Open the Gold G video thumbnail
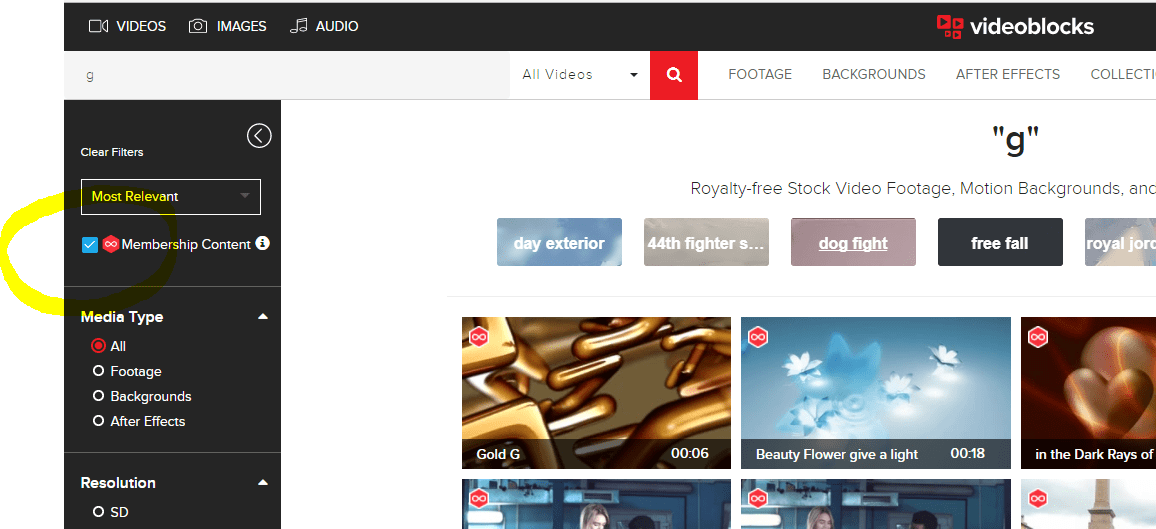This screenshot has height=529, width=1156. click(596, 393)
